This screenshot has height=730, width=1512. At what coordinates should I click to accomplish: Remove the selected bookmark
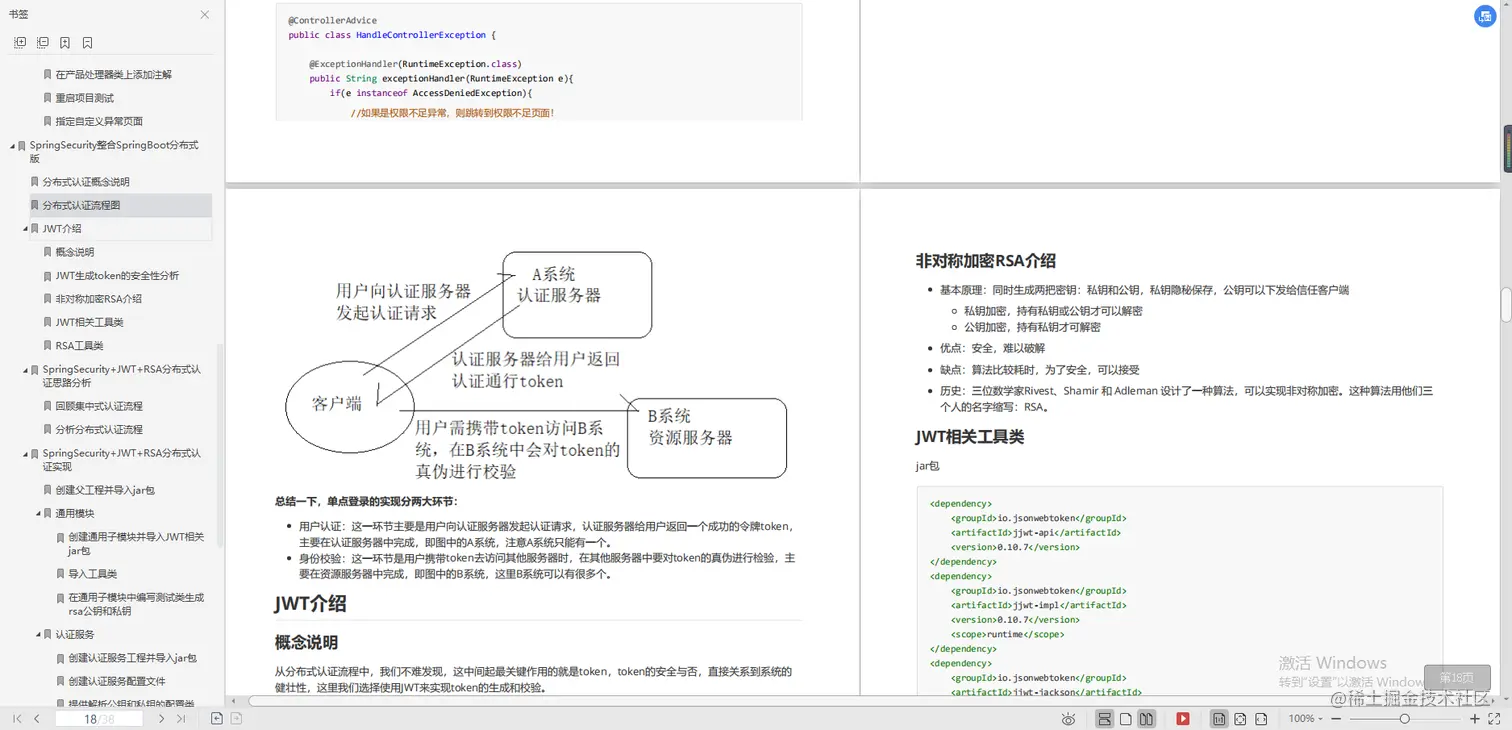[88, 42]
